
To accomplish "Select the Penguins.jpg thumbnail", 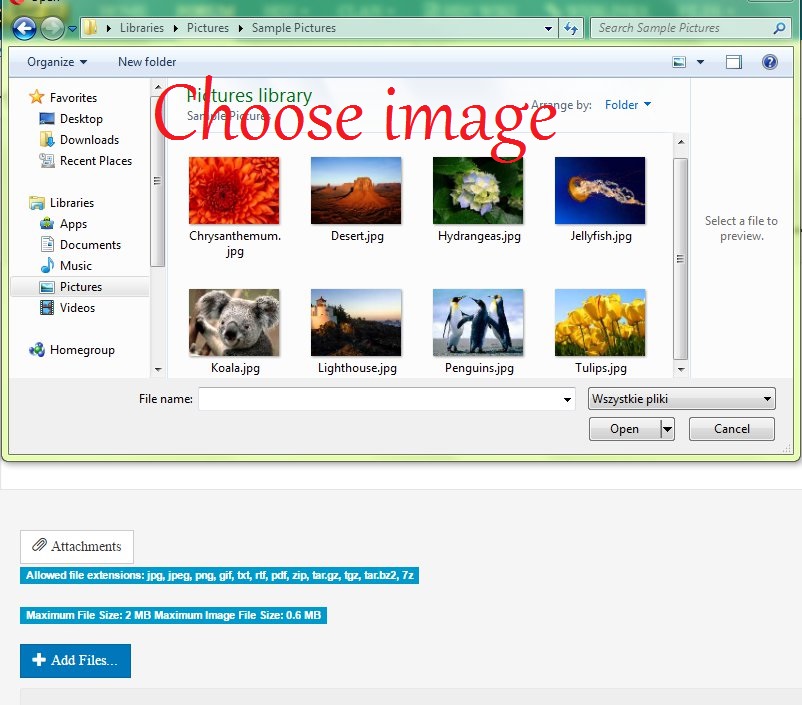I will click(x=478, y=322).
